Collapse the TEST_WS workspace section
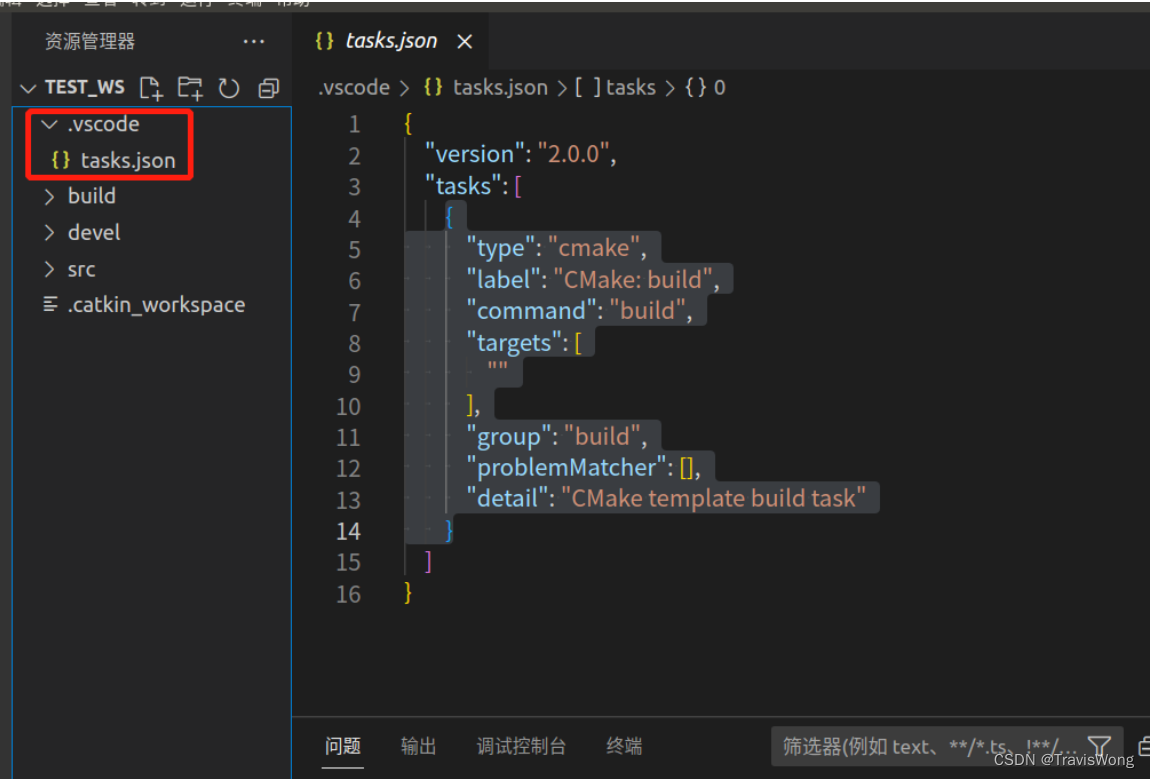1150x779 pixels. point(28,87)
